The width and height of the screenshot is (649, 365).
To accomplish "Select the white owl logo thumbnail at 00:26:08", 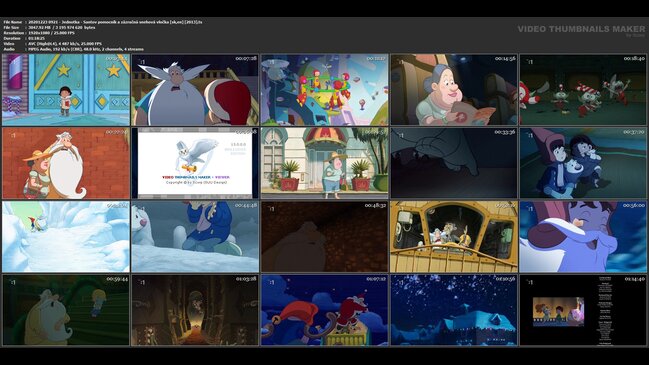I will click(195, 163).
